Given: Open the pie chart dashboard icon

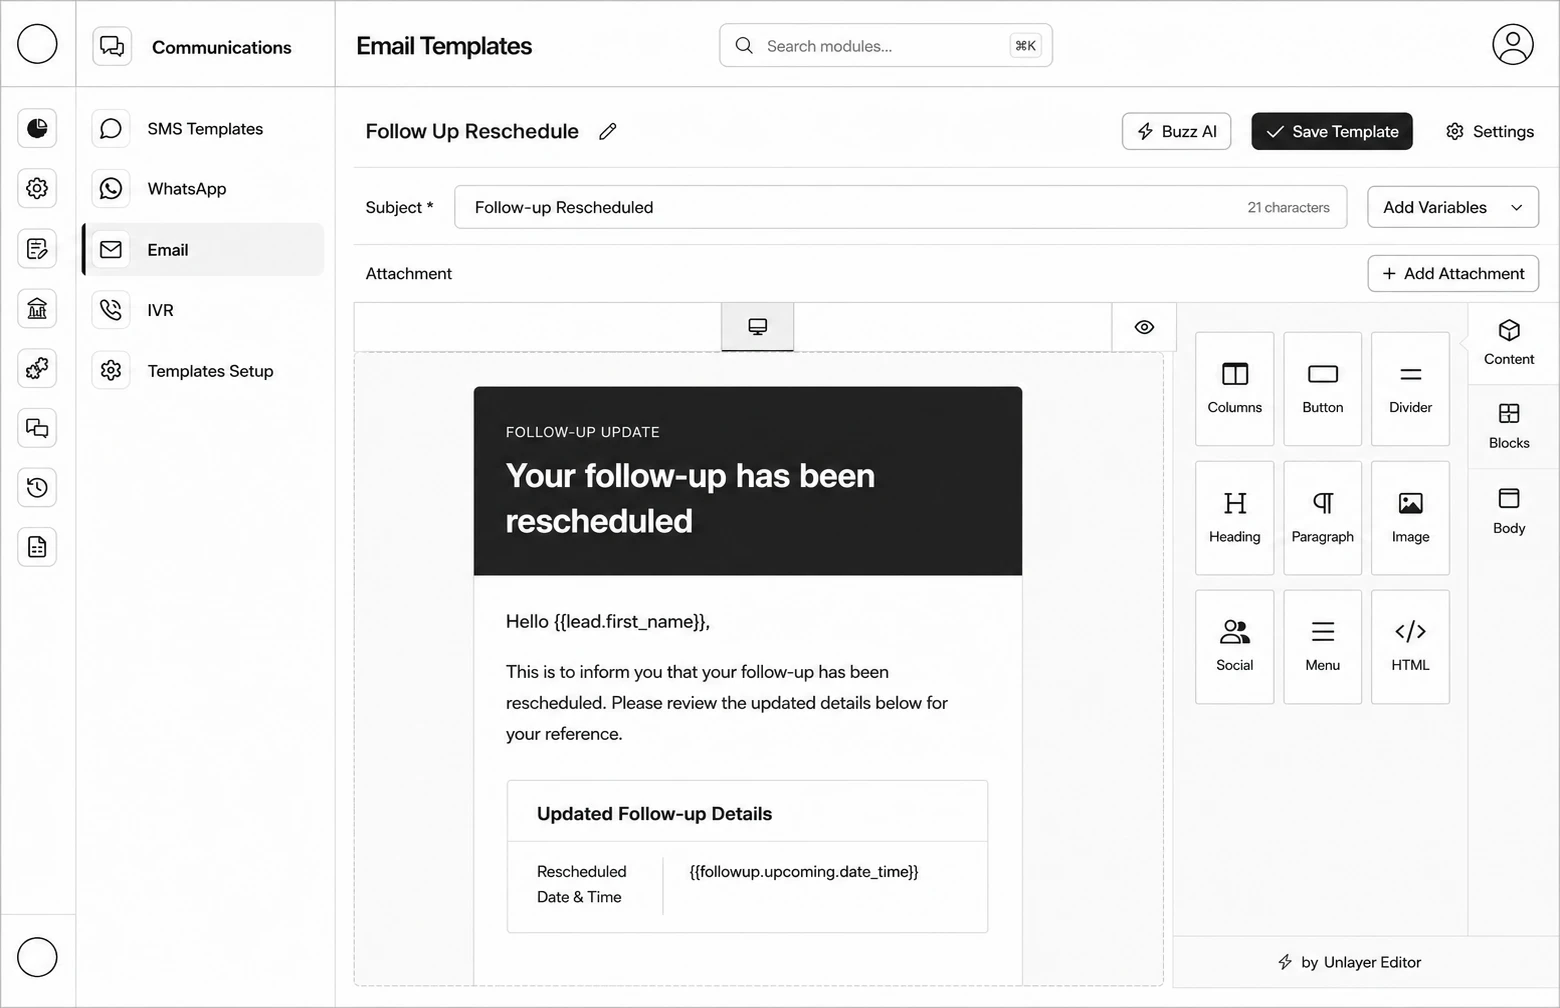Looking at the screenshot, I should 37,128.
